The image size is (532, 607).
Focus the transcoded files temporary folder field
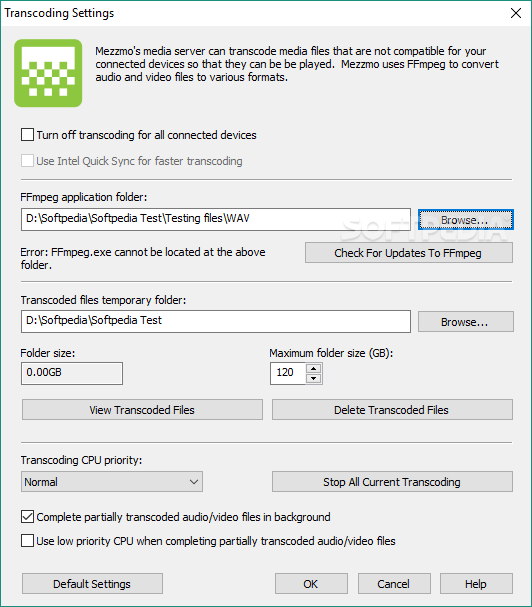tap(216, 321)
